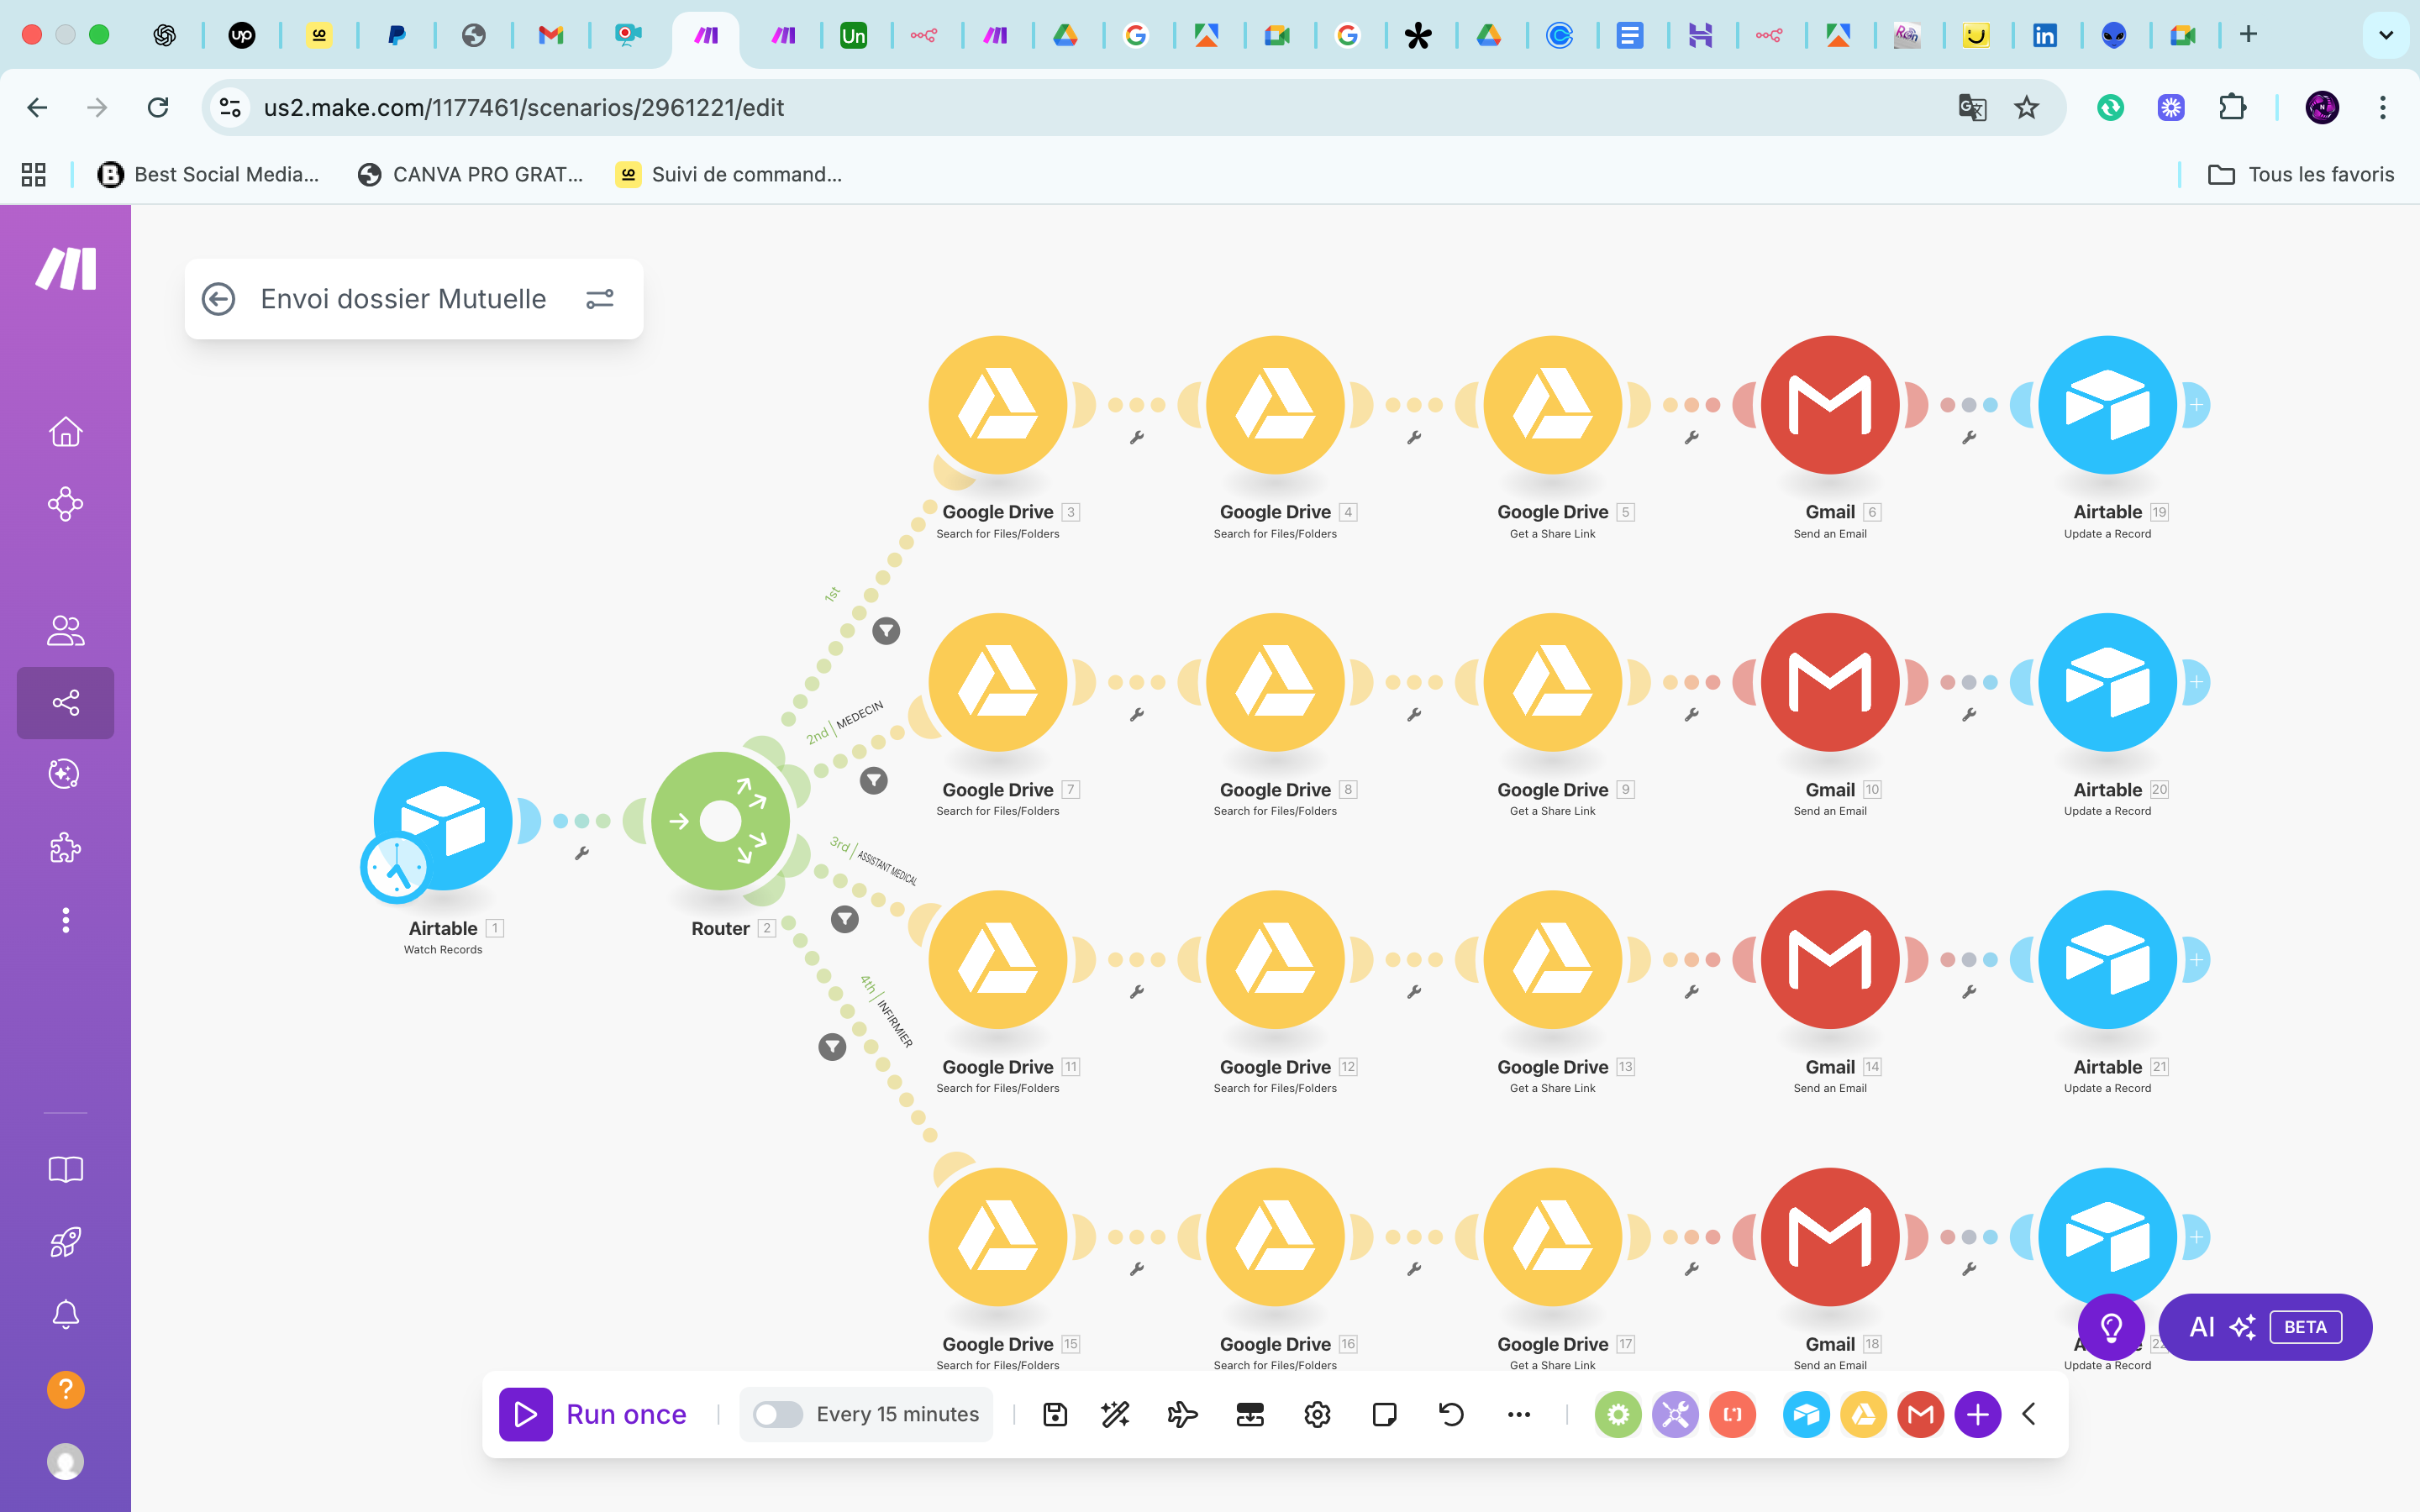Open the notes icon in toolbar
Screen dimensions: 2420x1512
tap(1384, 1414)
